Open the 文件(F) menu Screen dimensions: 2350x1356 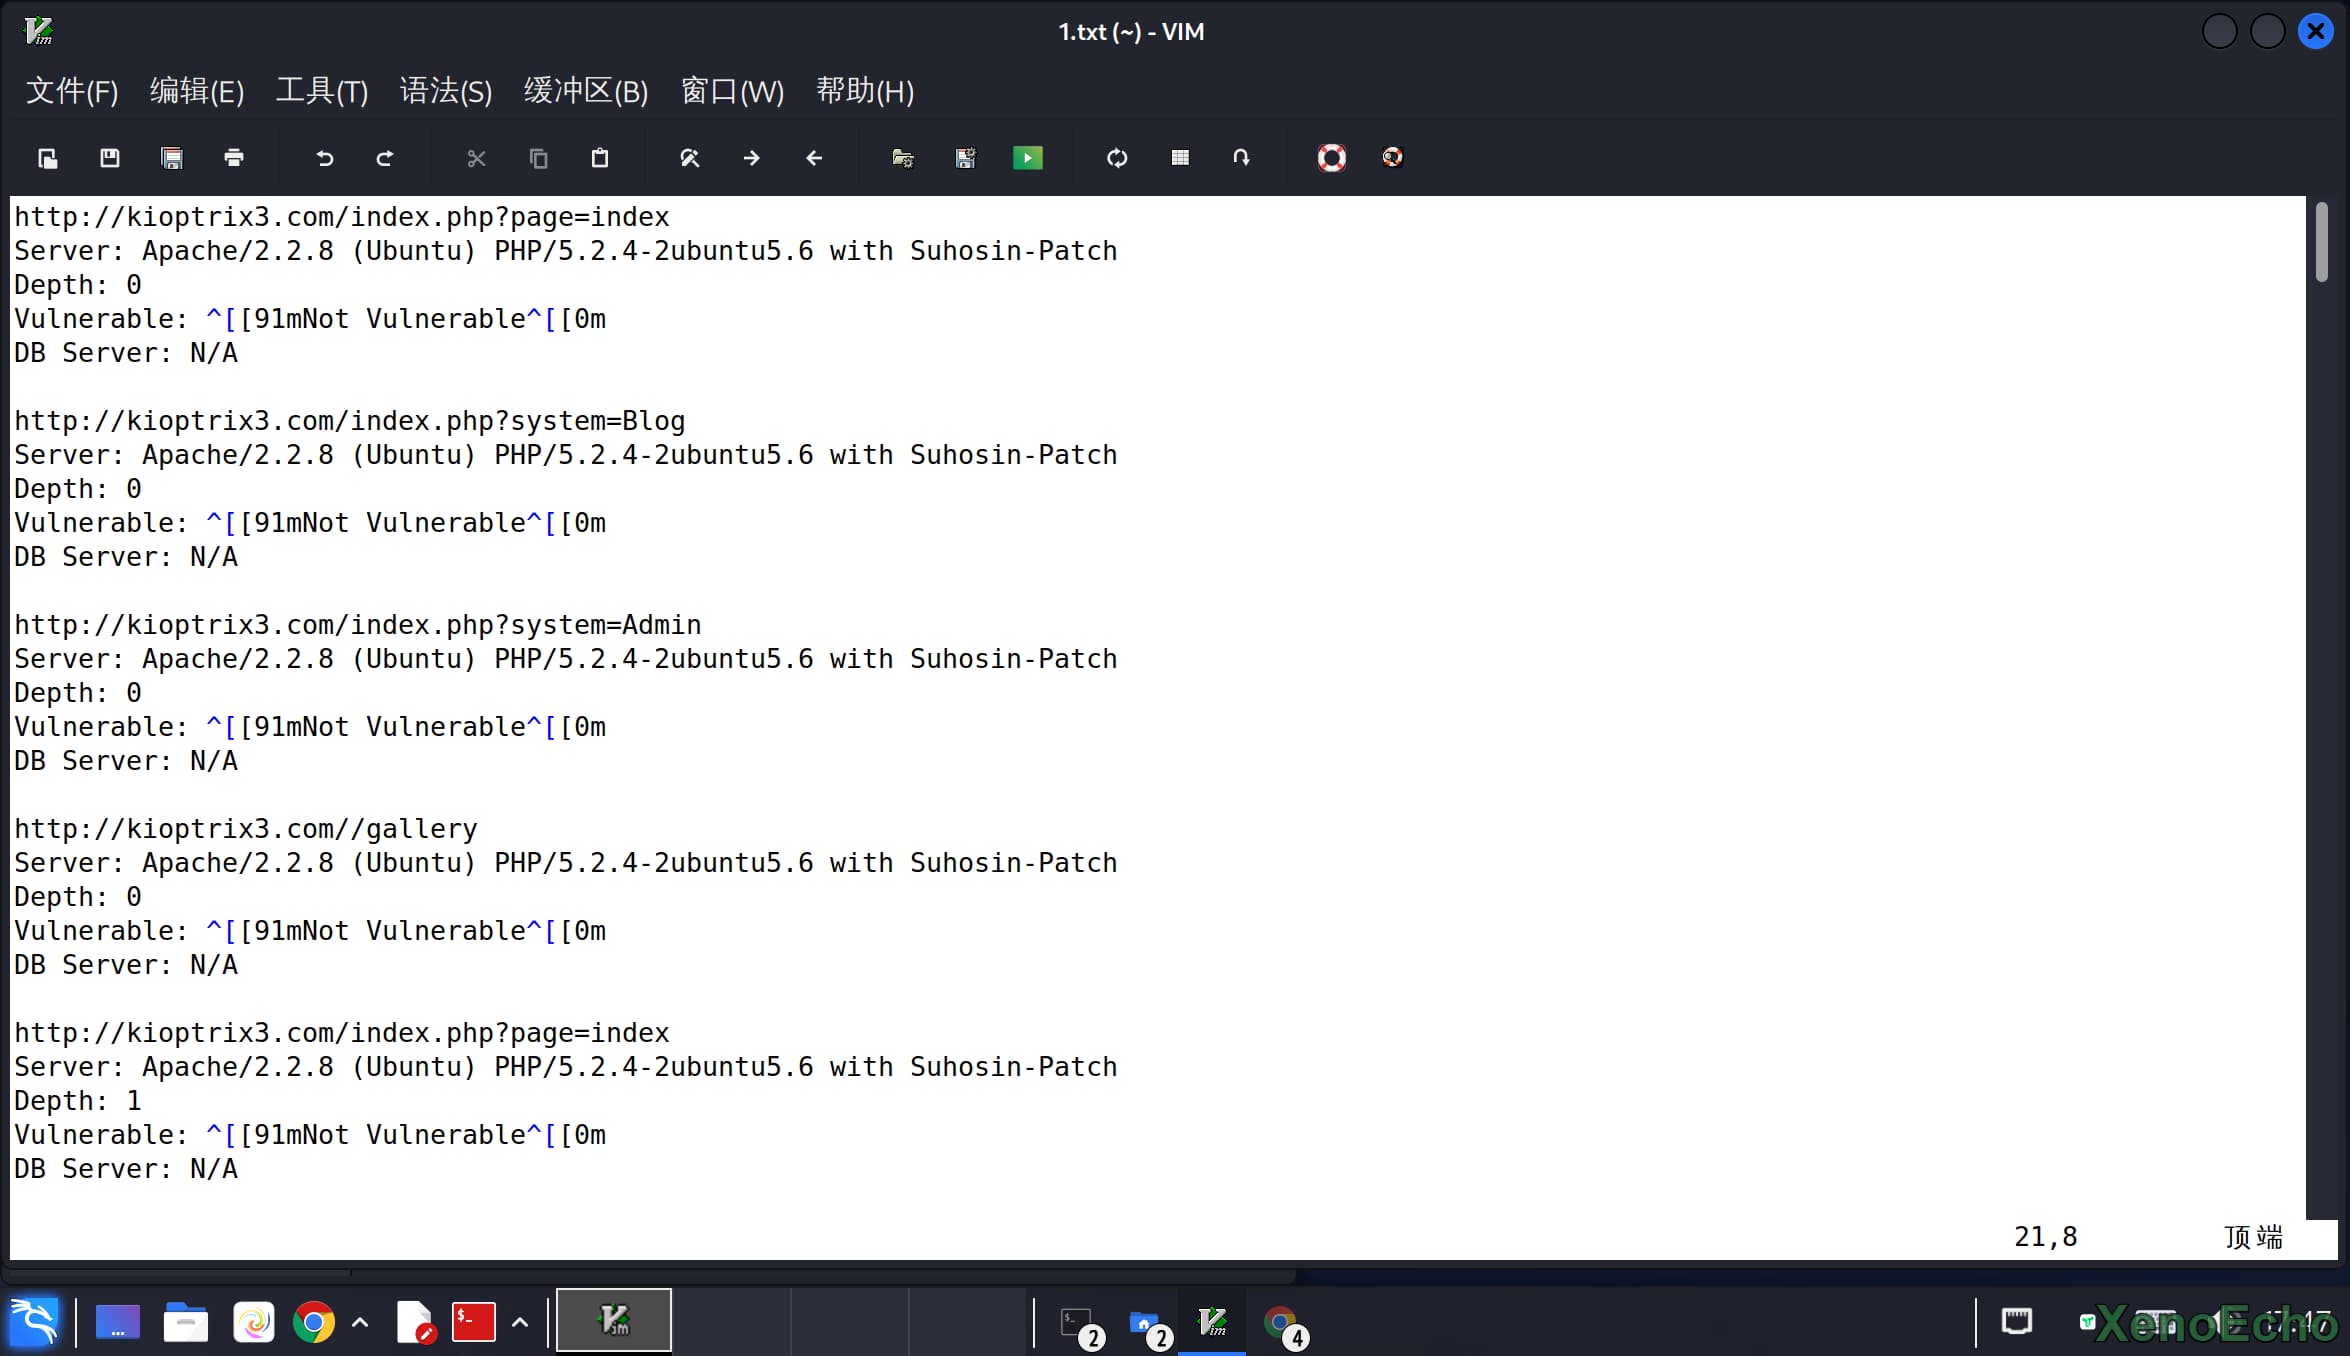[x=72, y=91]
